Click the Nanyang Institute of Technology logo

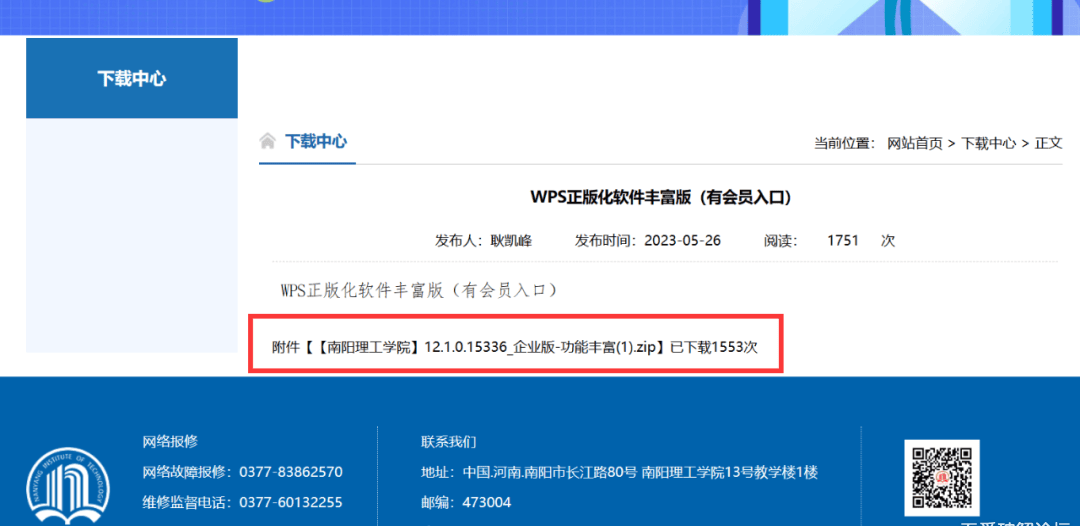pos(68,487)
